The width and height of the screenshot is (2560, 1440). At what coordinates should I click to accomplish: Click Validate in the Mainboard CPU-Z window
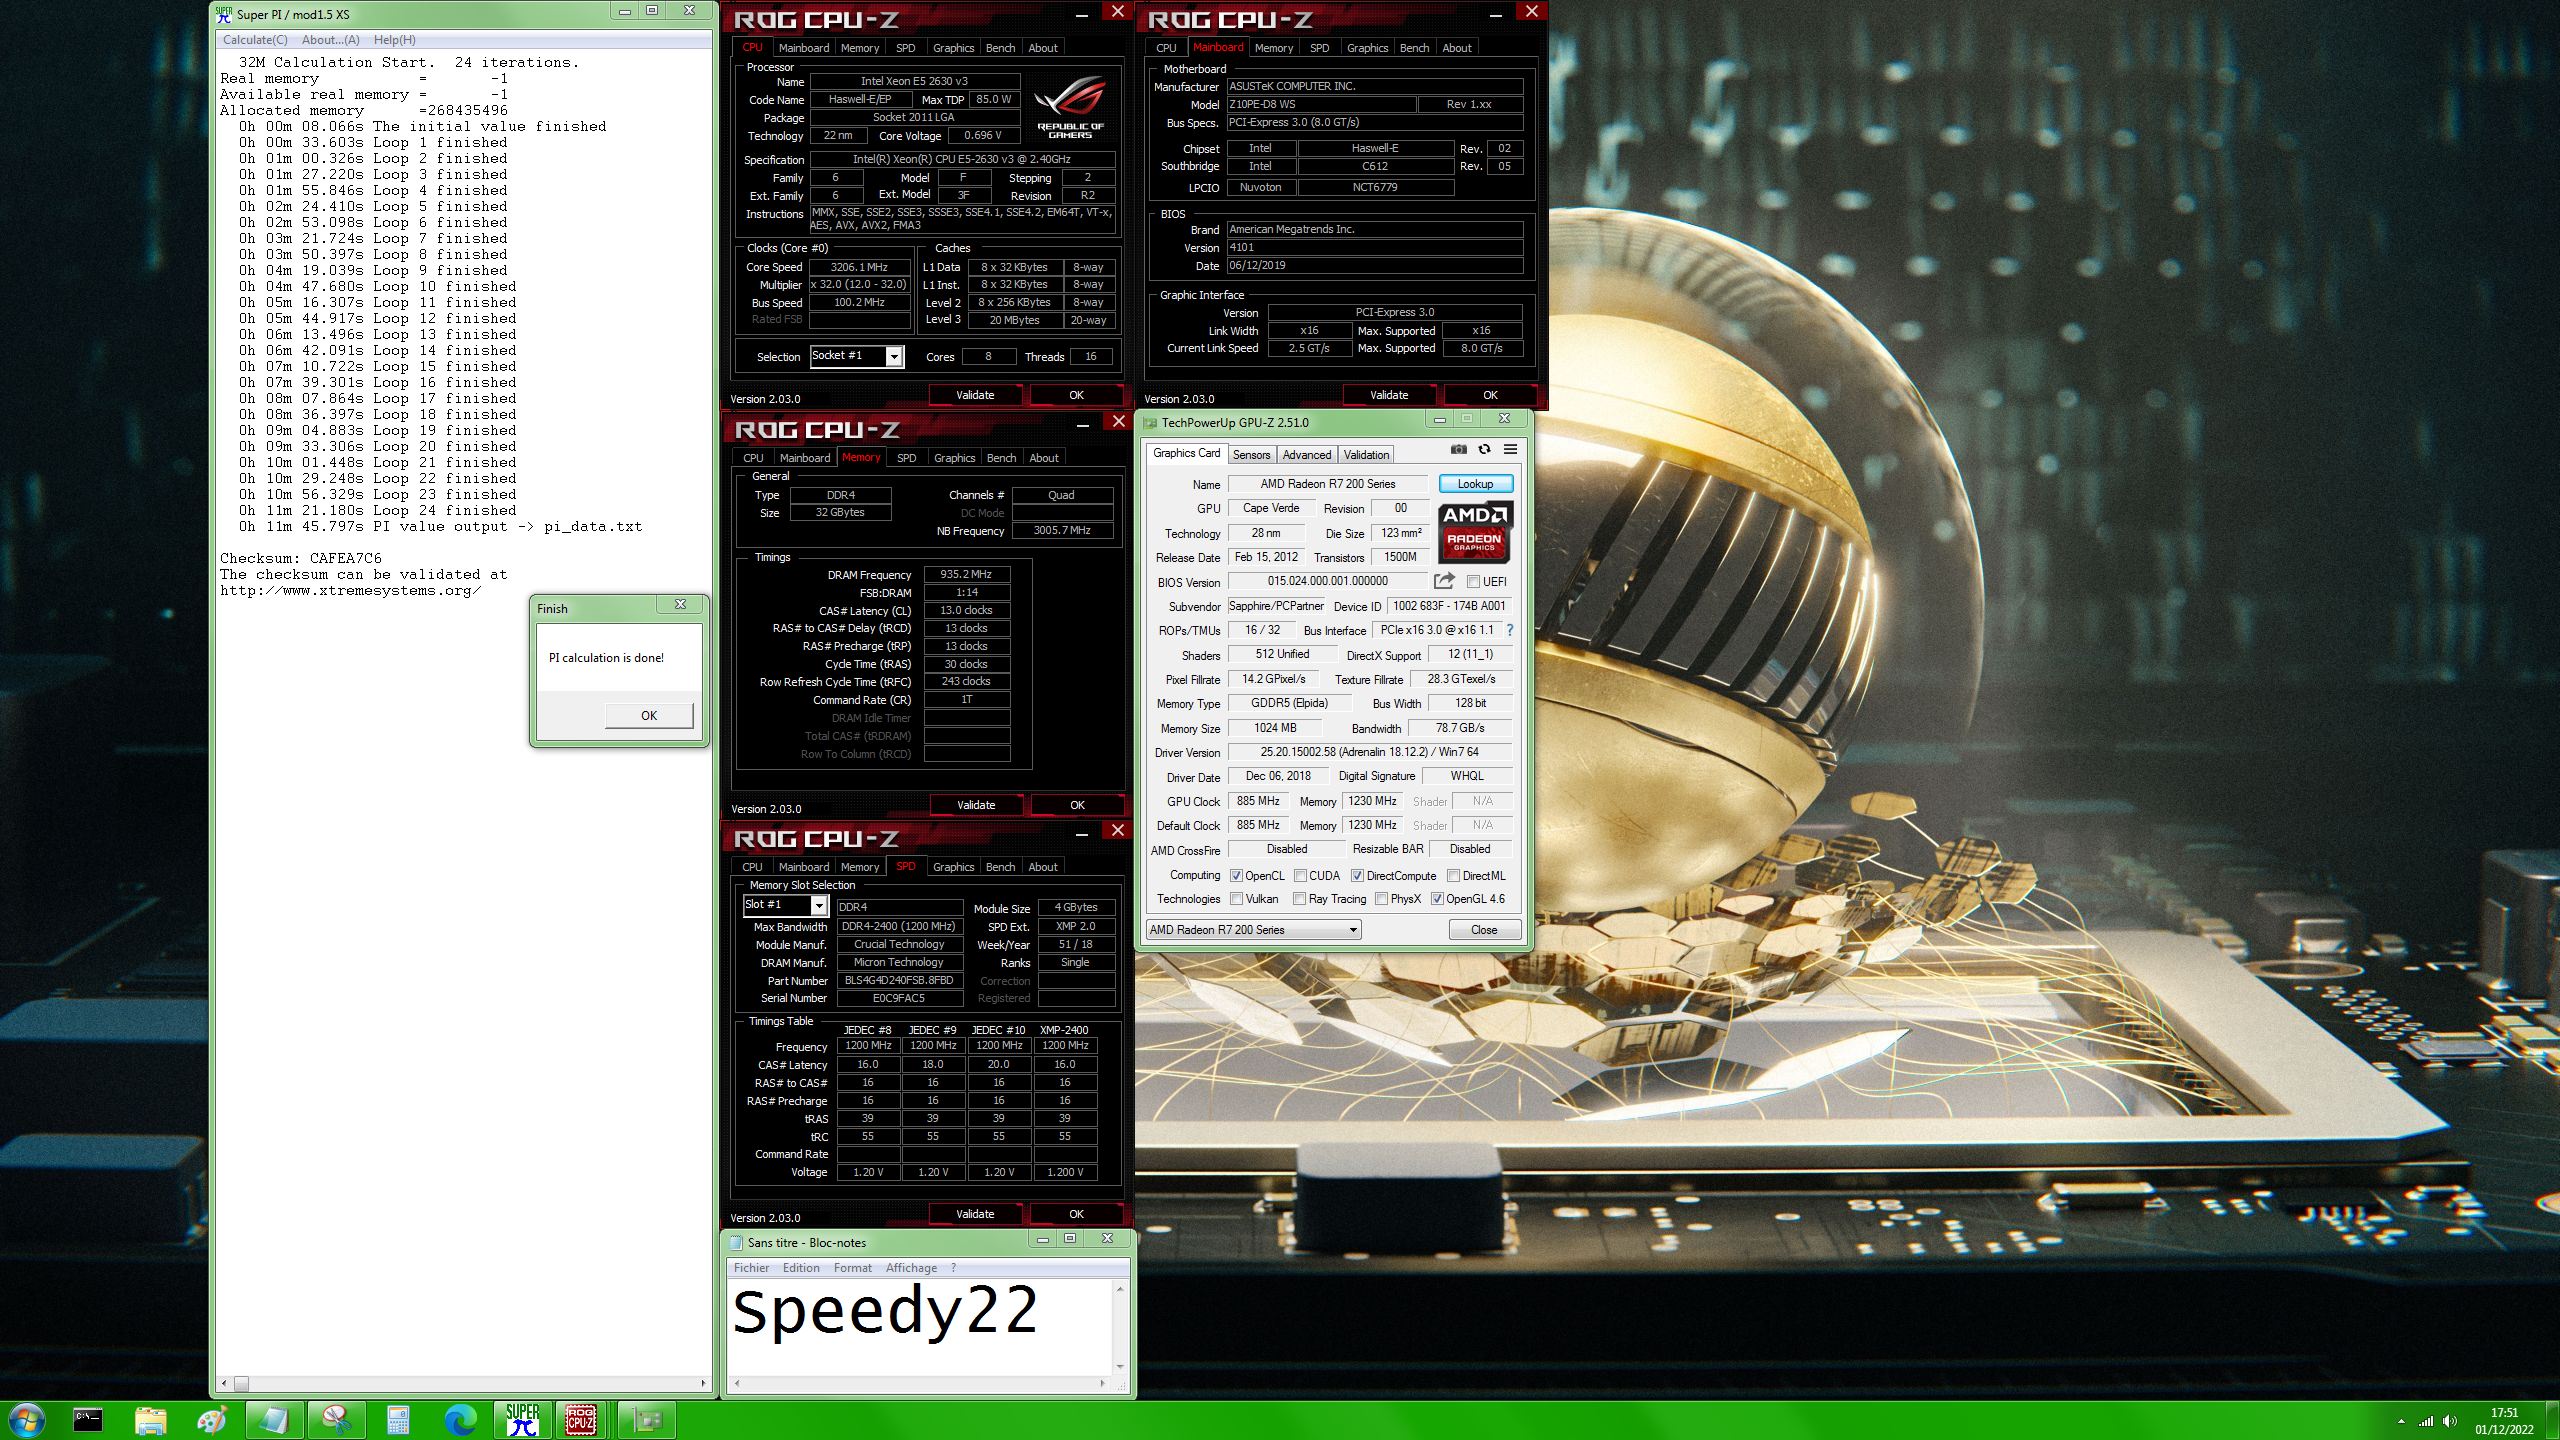click(1388, 395)
